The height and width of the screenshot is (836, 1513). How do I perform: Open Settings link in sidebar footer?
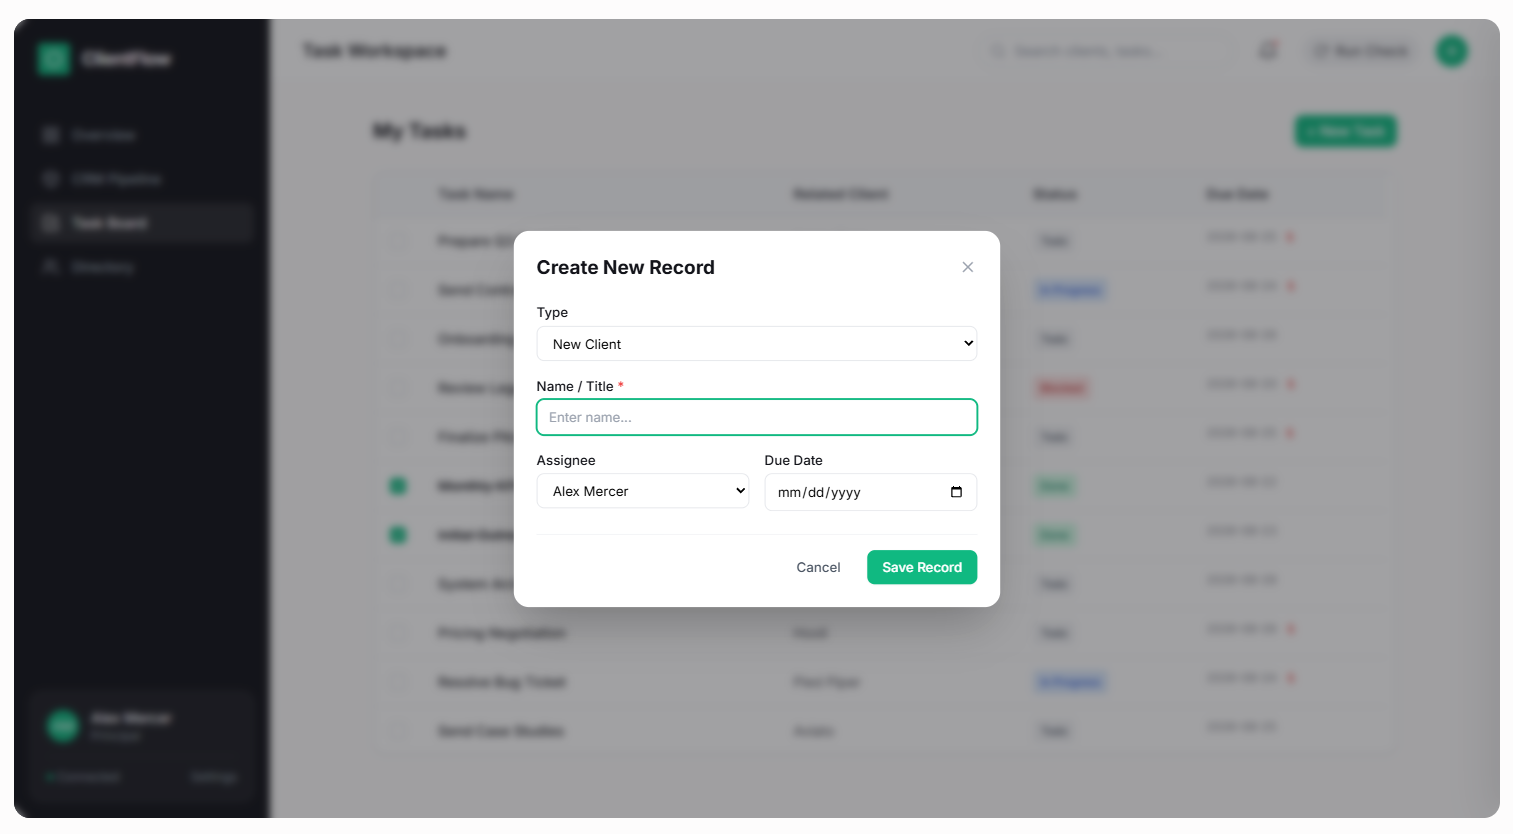coord(213,777)
